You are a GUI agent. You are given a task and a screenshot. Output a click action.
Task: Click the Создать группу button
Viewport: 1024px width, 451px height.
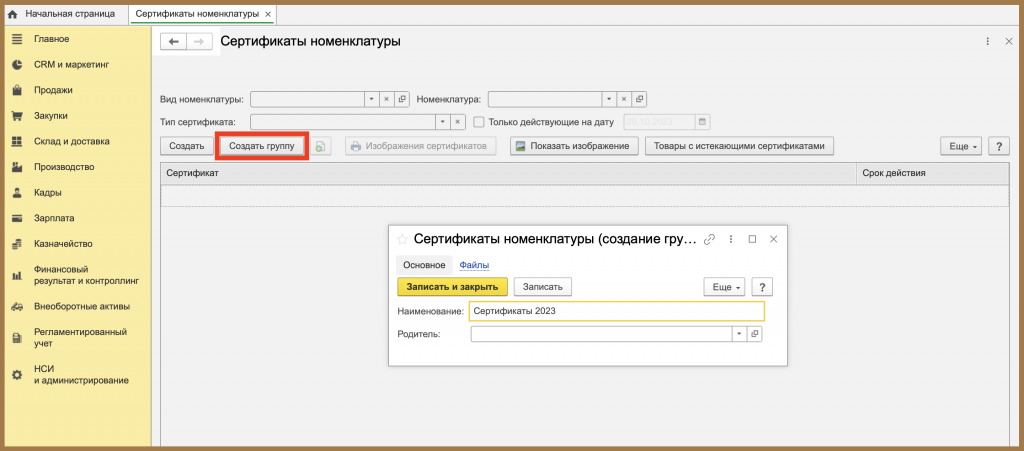point(261,146)
